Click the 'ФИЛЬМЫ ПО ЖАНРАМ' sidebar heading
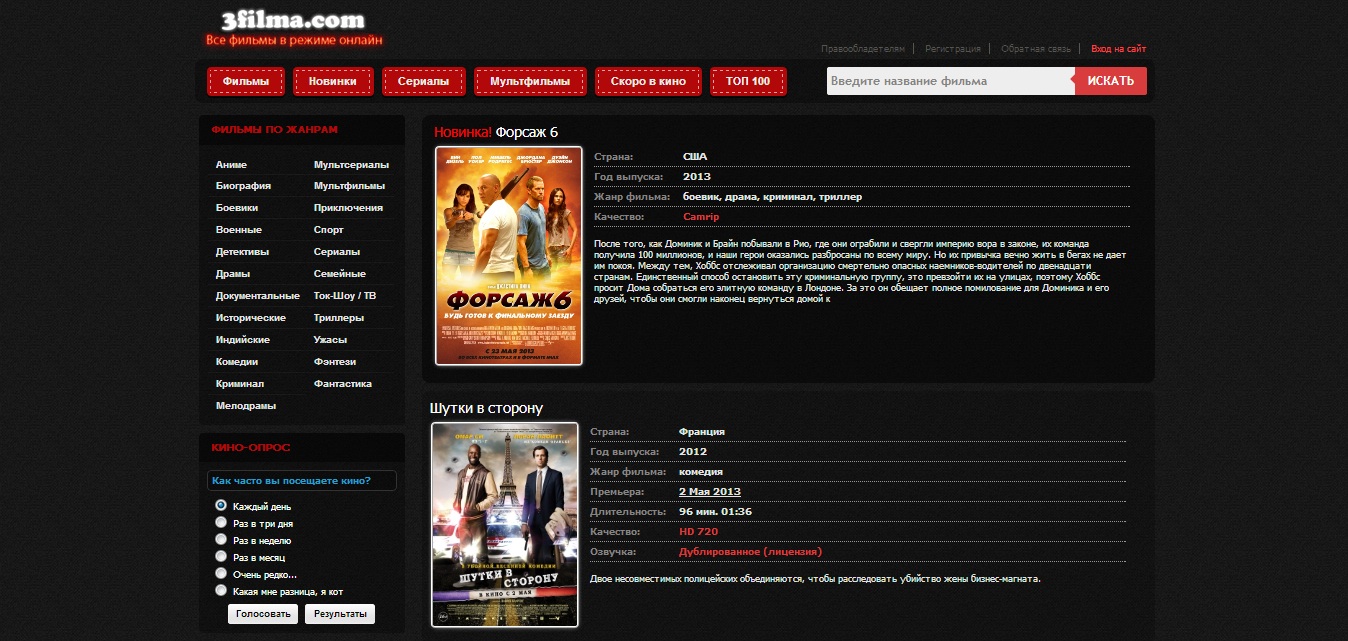Image resolution: width=1348 pixels, height=641 pixels. tap(274, 129)
